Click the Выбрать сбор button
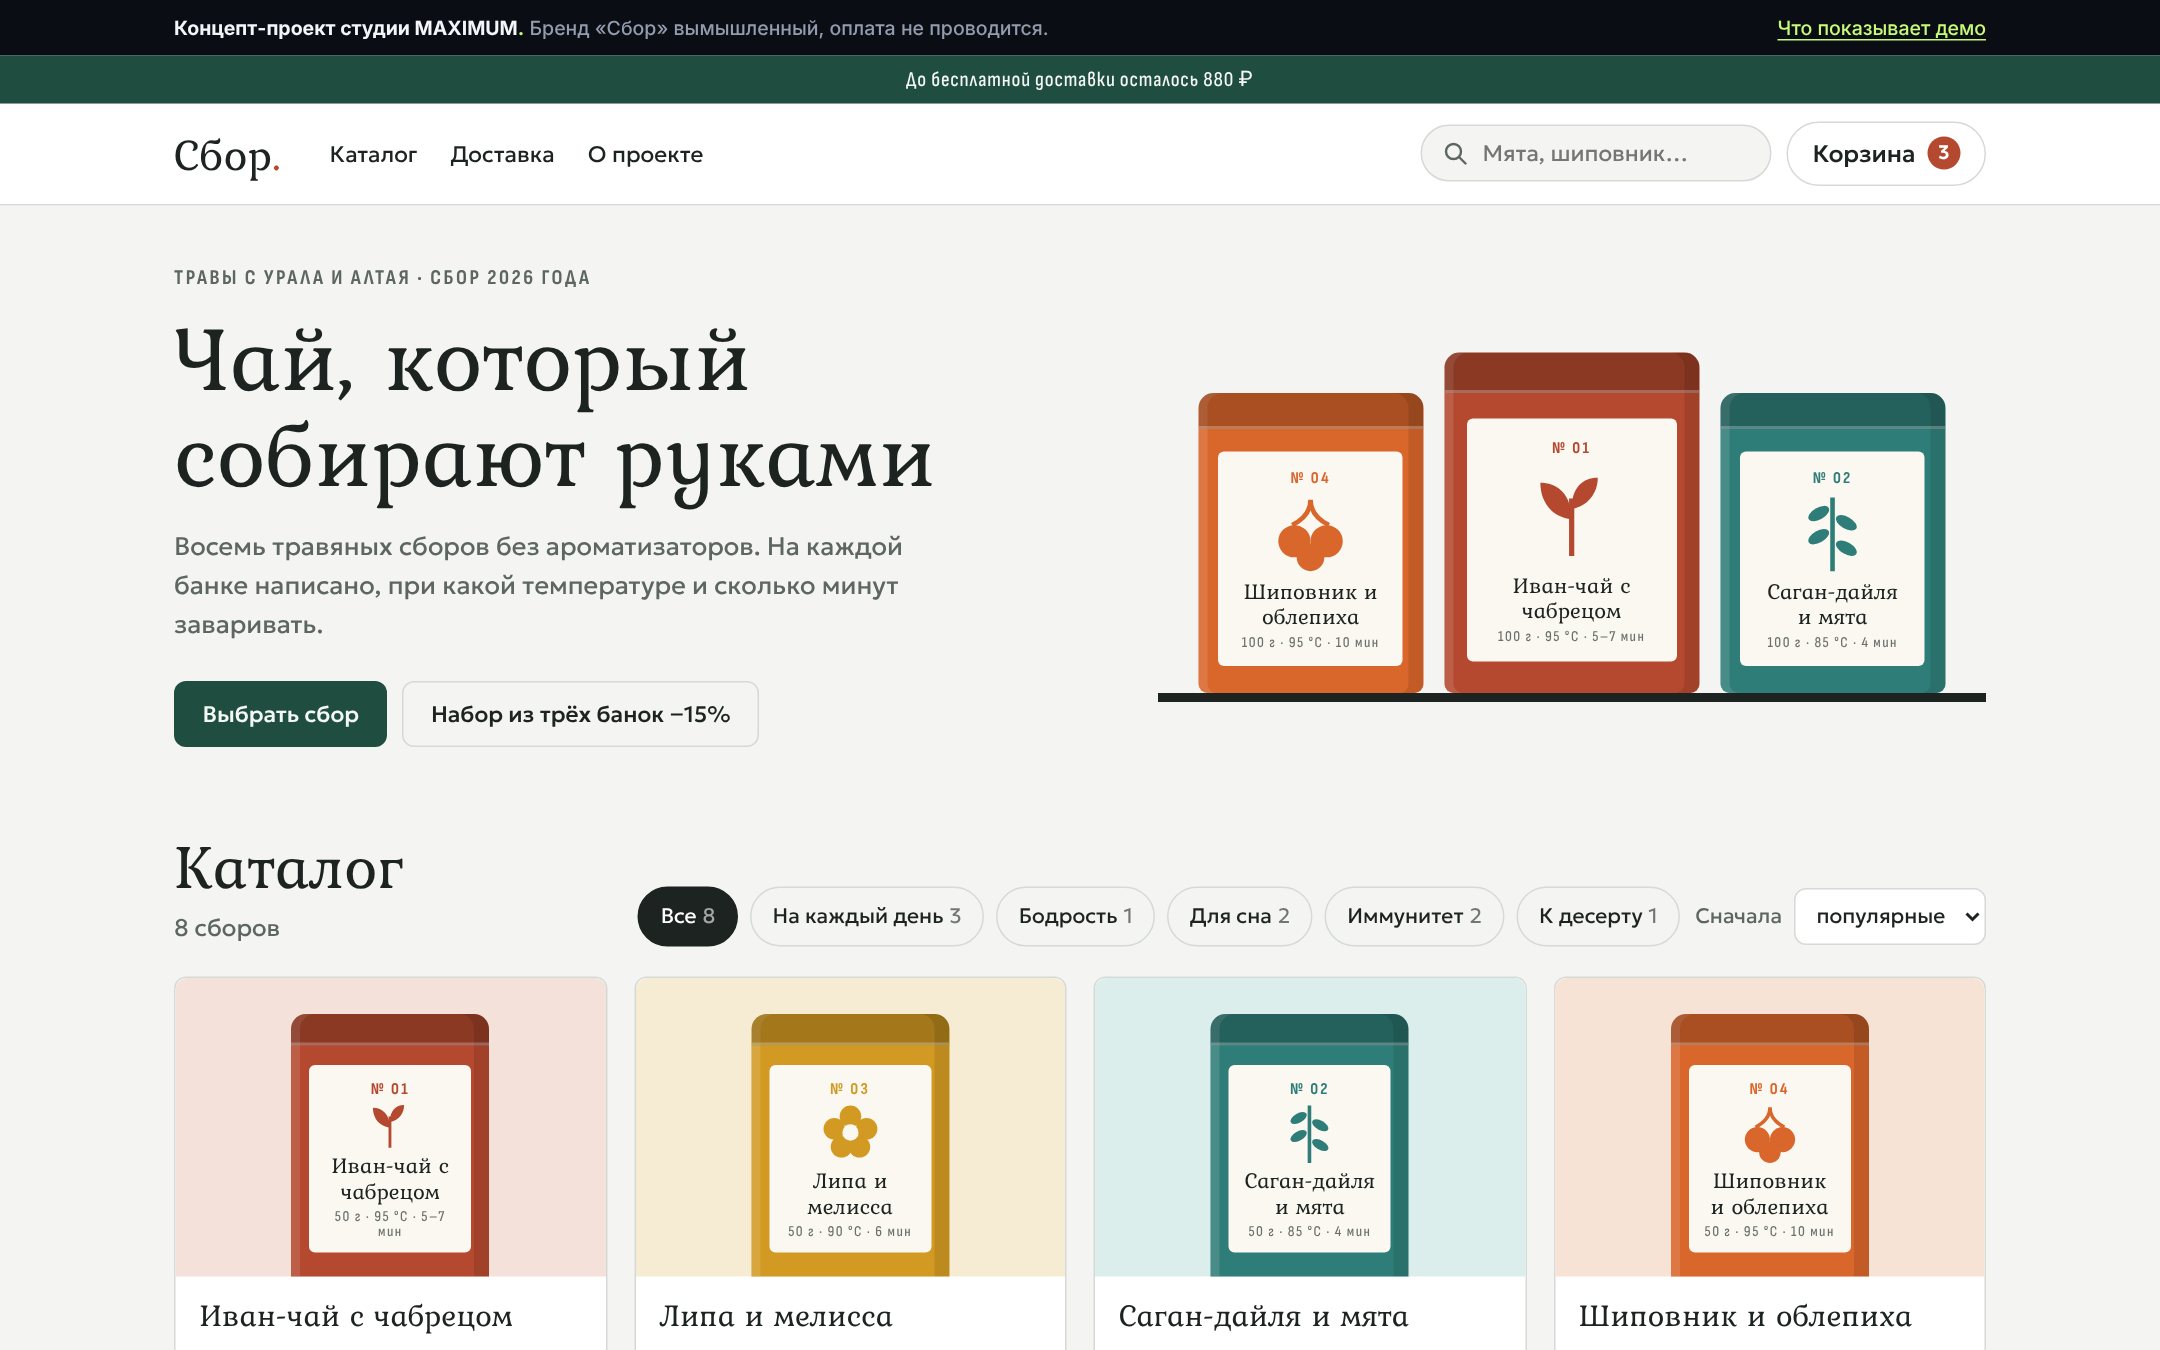This screenshot has height=1350, width=2160. click(x=280, y=714)
